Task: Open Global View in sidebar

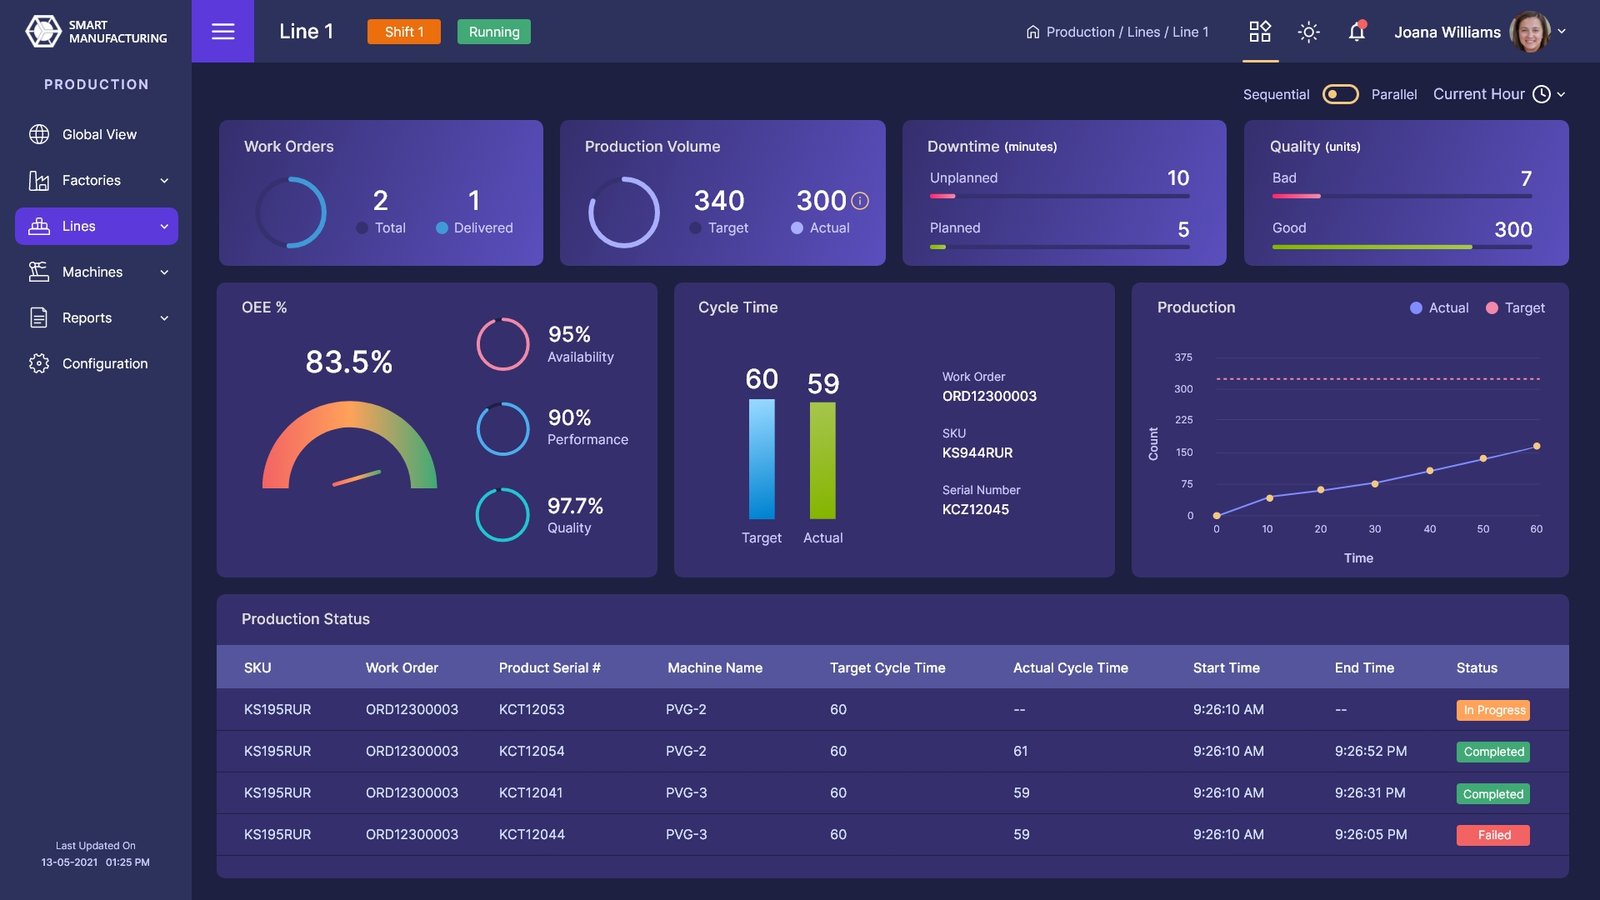Action: [98, 135]
